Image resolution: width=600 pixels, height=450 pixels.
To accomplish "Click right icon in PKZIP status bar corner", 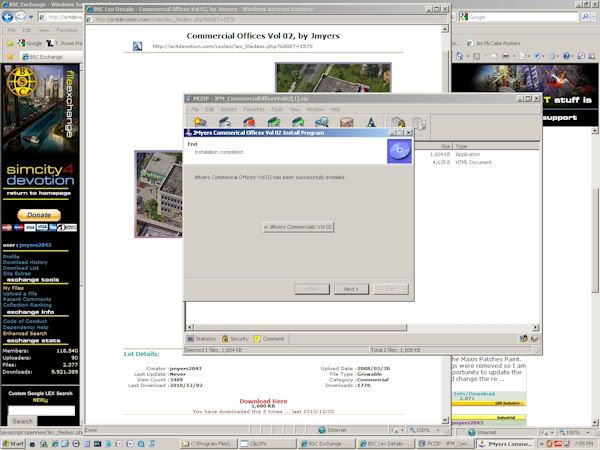I will tap(535, 339).
